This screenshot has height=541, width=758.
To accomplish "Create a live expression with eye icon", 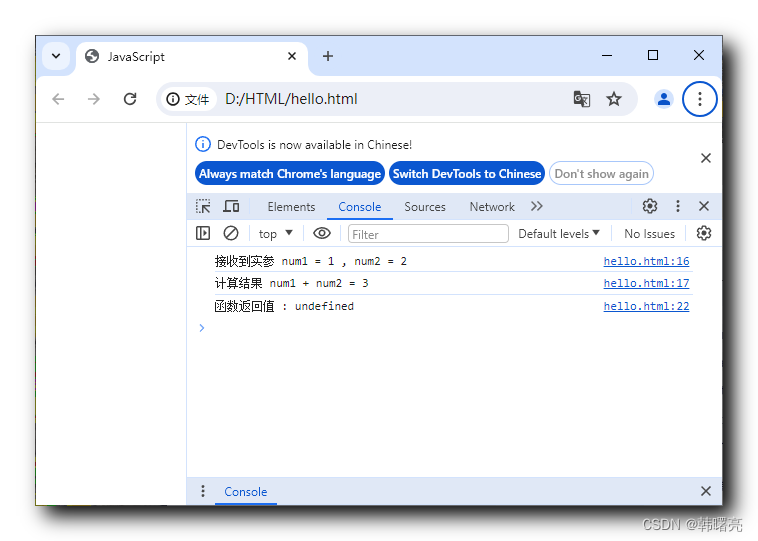I will (x=321, y=234).
